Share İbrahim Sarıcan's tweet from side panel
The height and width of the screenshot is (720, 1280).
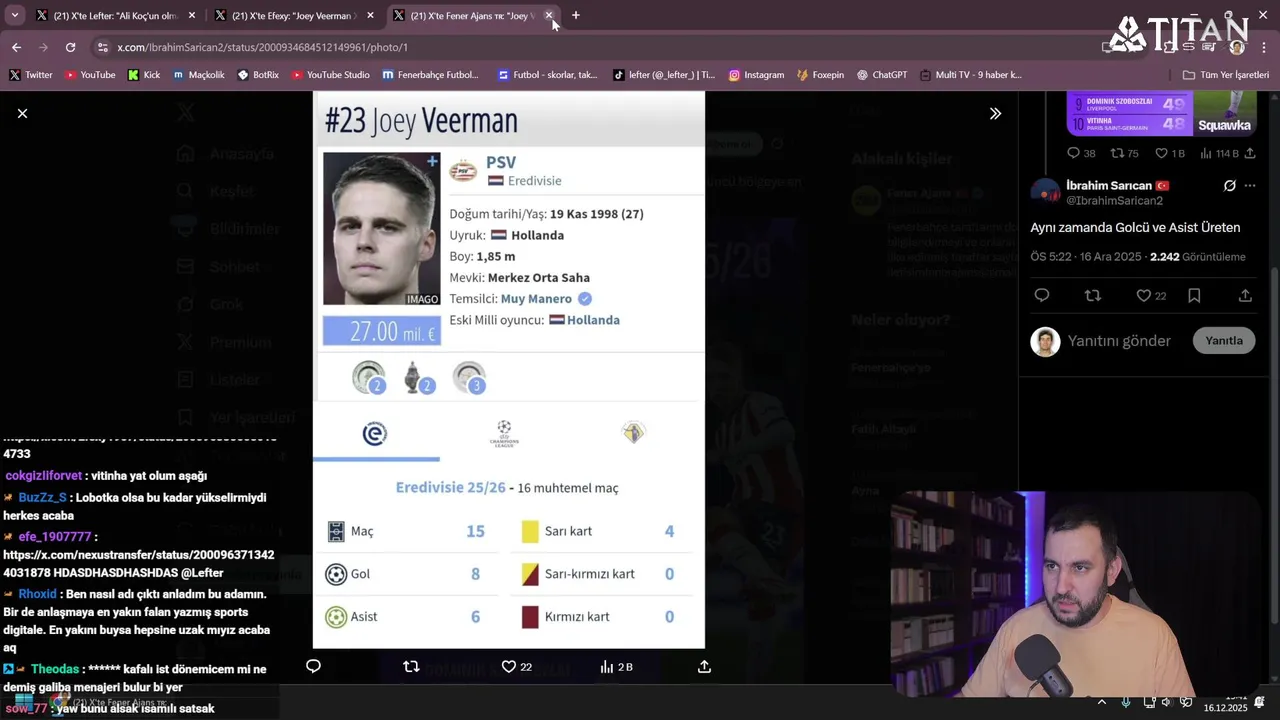coord(1245,296)
